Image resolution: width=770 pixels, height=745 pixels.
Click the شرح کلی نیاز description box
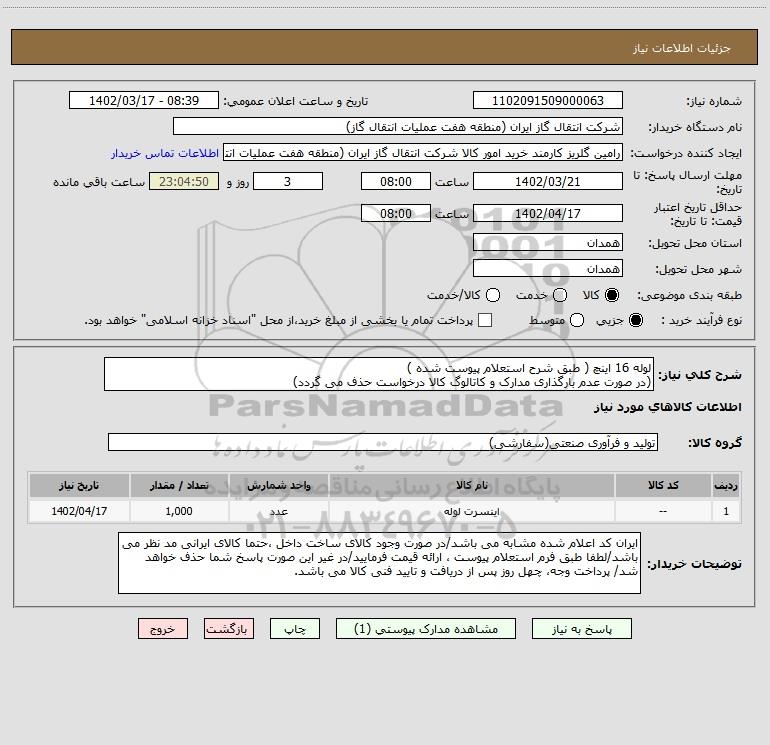point(379,374)
